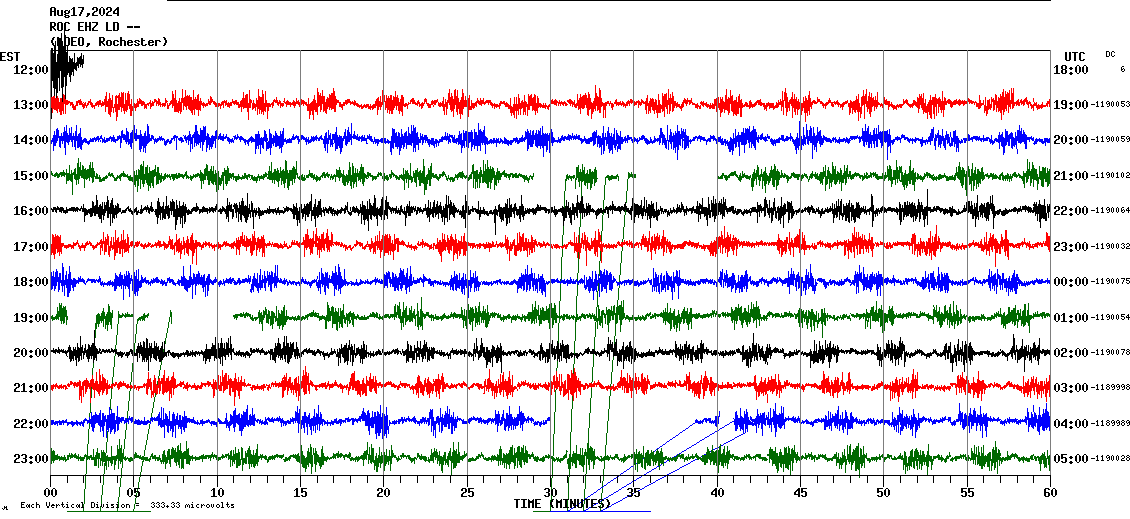This screenshot has height=519, width=1130.
Task: Click the 15:00 EST row label
Action: [x=31, y=176]
